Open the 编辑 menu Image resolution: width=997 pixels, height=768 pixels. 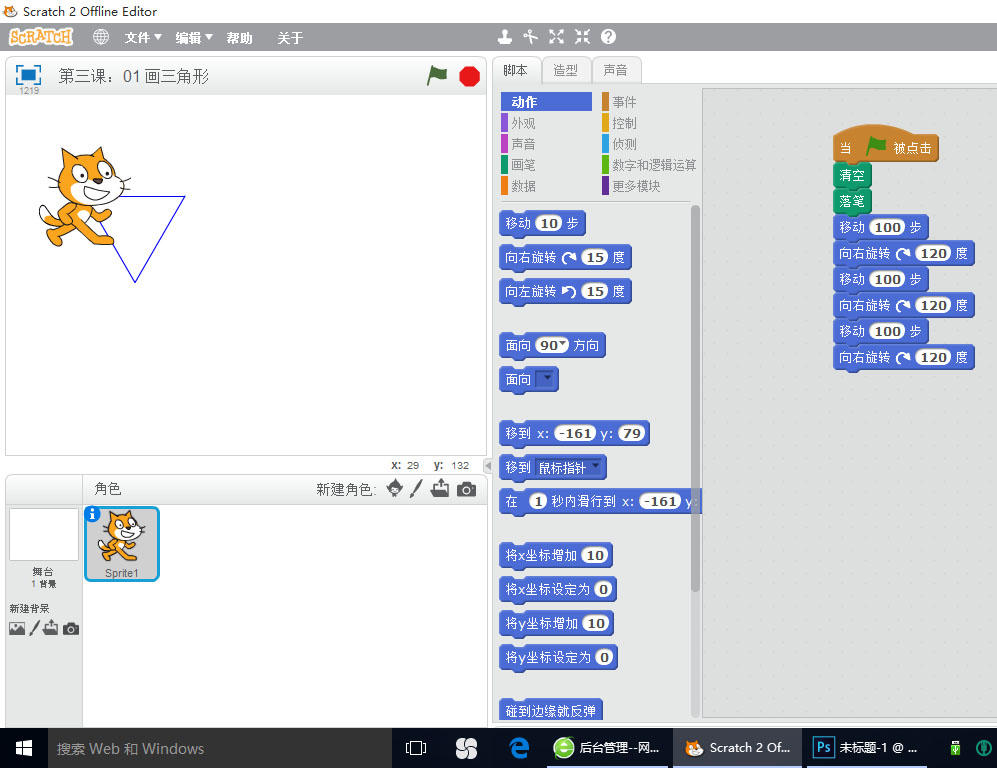(x=194, y=38)
